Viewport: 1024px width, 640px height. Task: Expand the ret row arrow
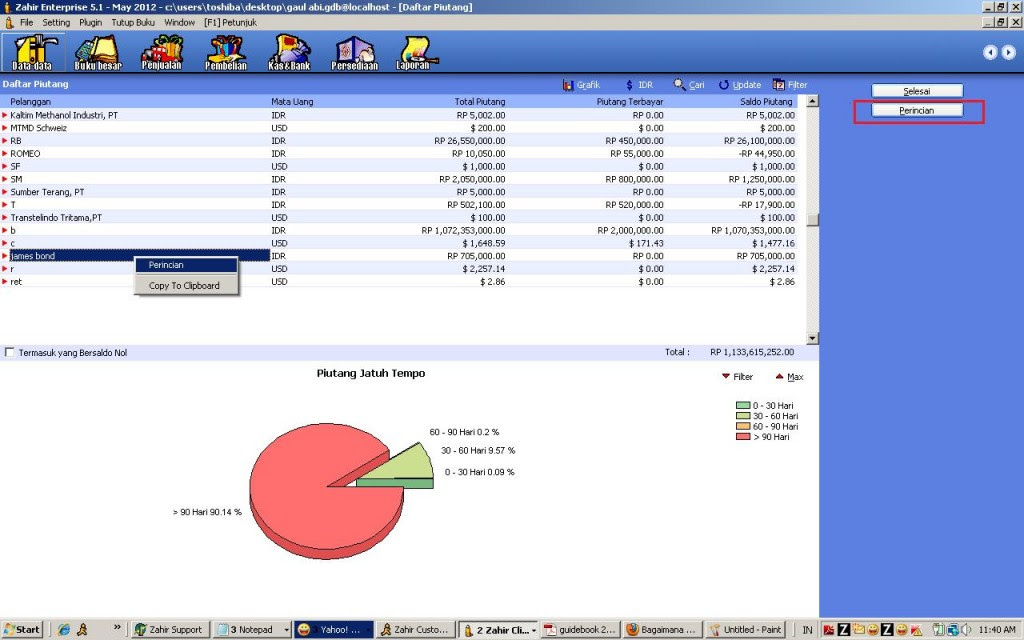click(5, 281)
